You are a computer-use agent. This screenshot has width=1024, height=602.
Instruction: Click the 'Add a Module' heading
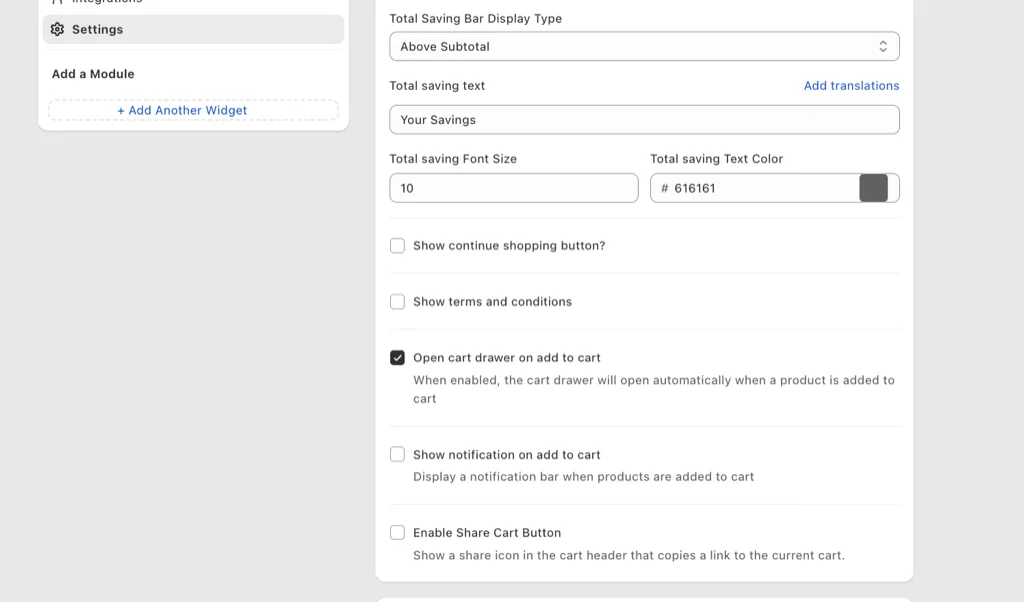(x=93, y=74)
